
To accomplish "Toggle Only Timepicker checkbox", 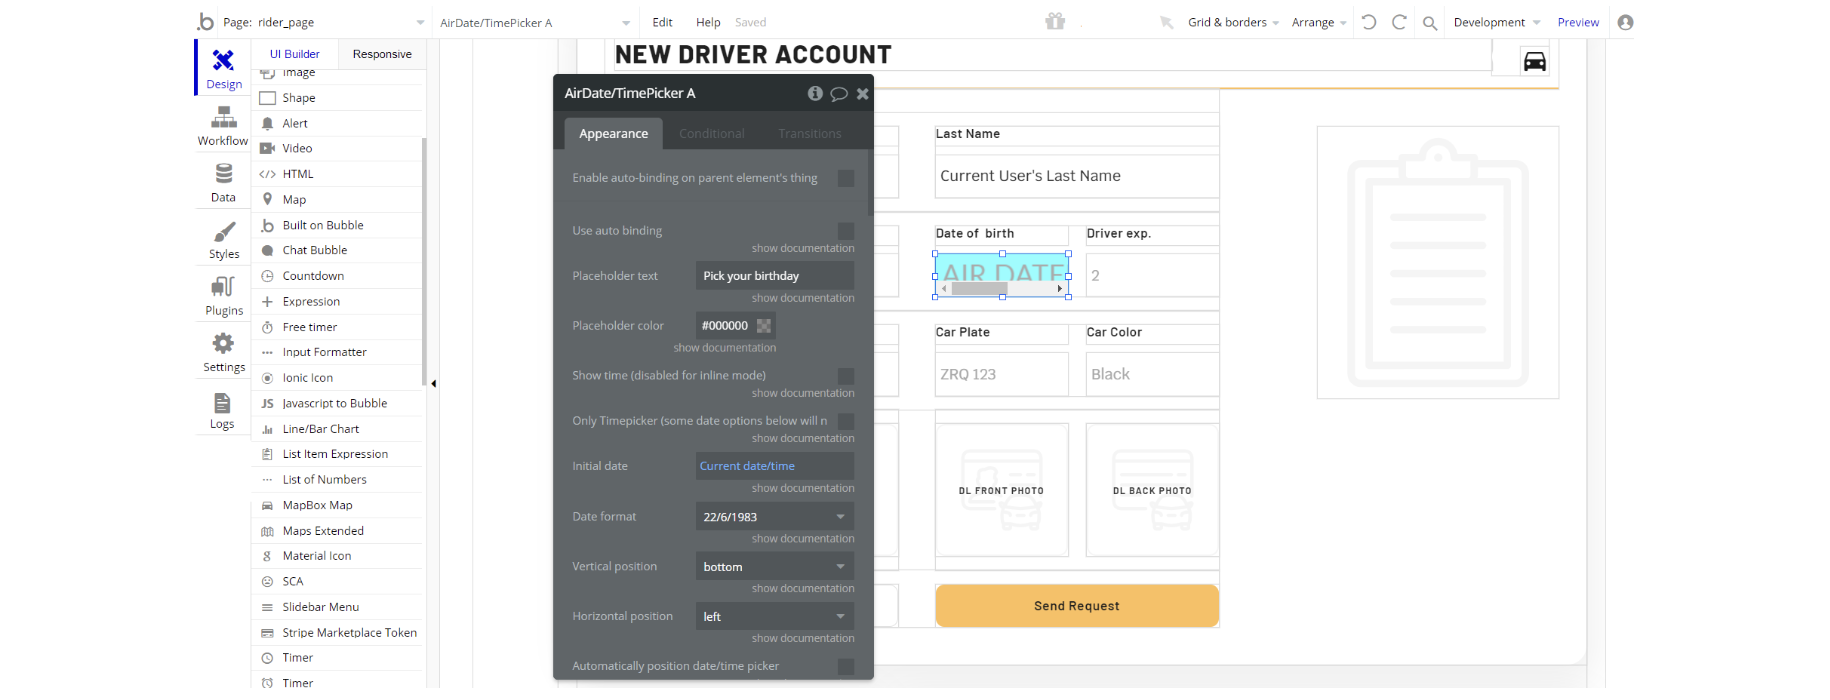I will click(846, 421).
